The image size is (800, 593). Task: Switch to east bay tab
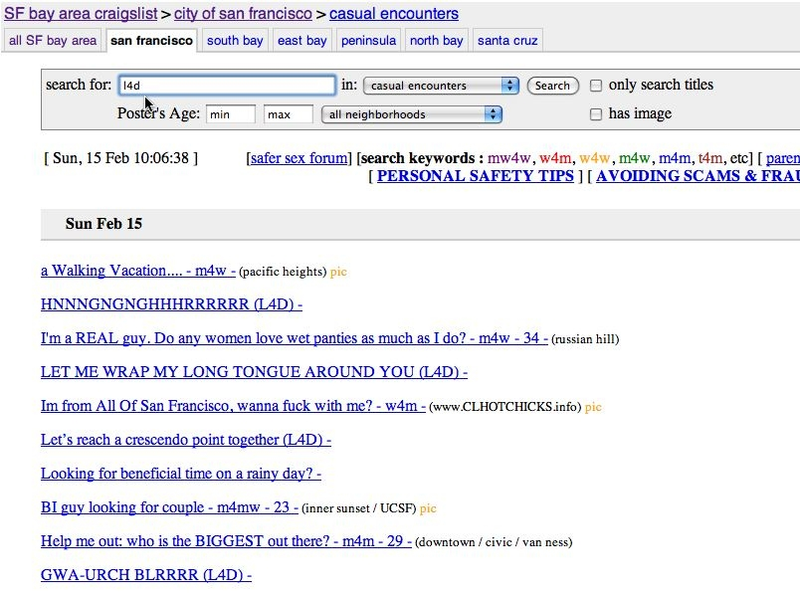302,40
